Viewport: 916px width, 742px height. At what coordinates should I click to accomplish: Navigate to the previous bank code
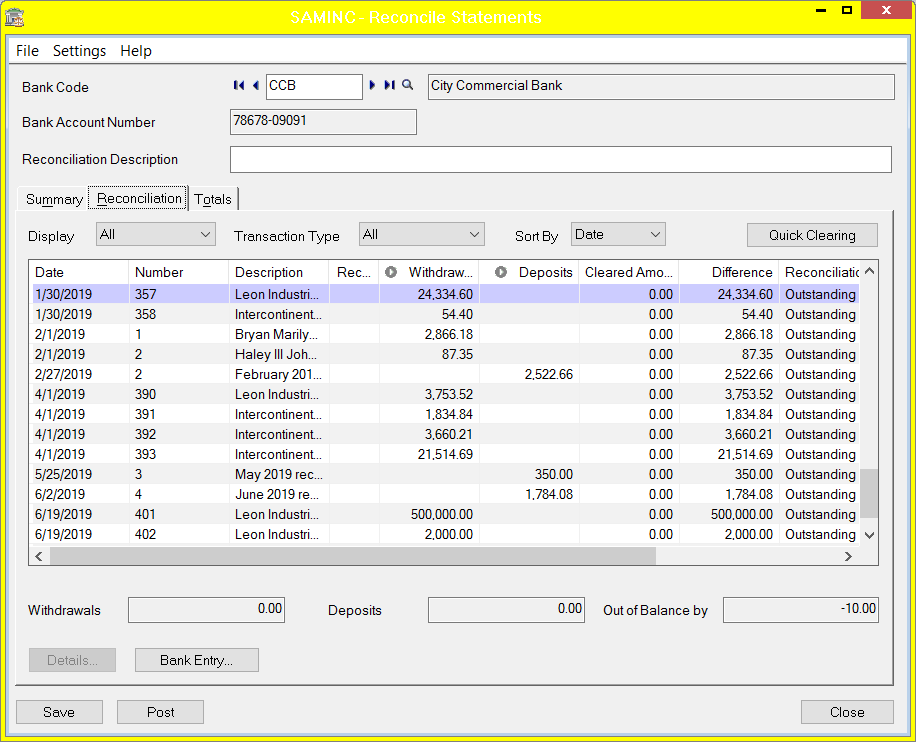255,87
